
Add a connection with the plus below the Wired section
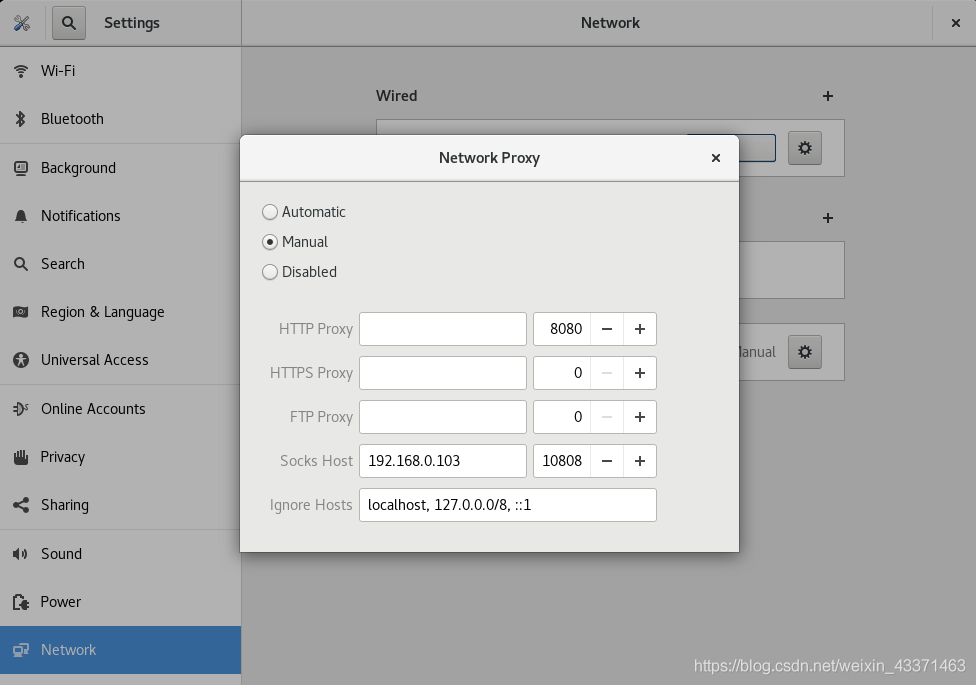pos(828,218)
